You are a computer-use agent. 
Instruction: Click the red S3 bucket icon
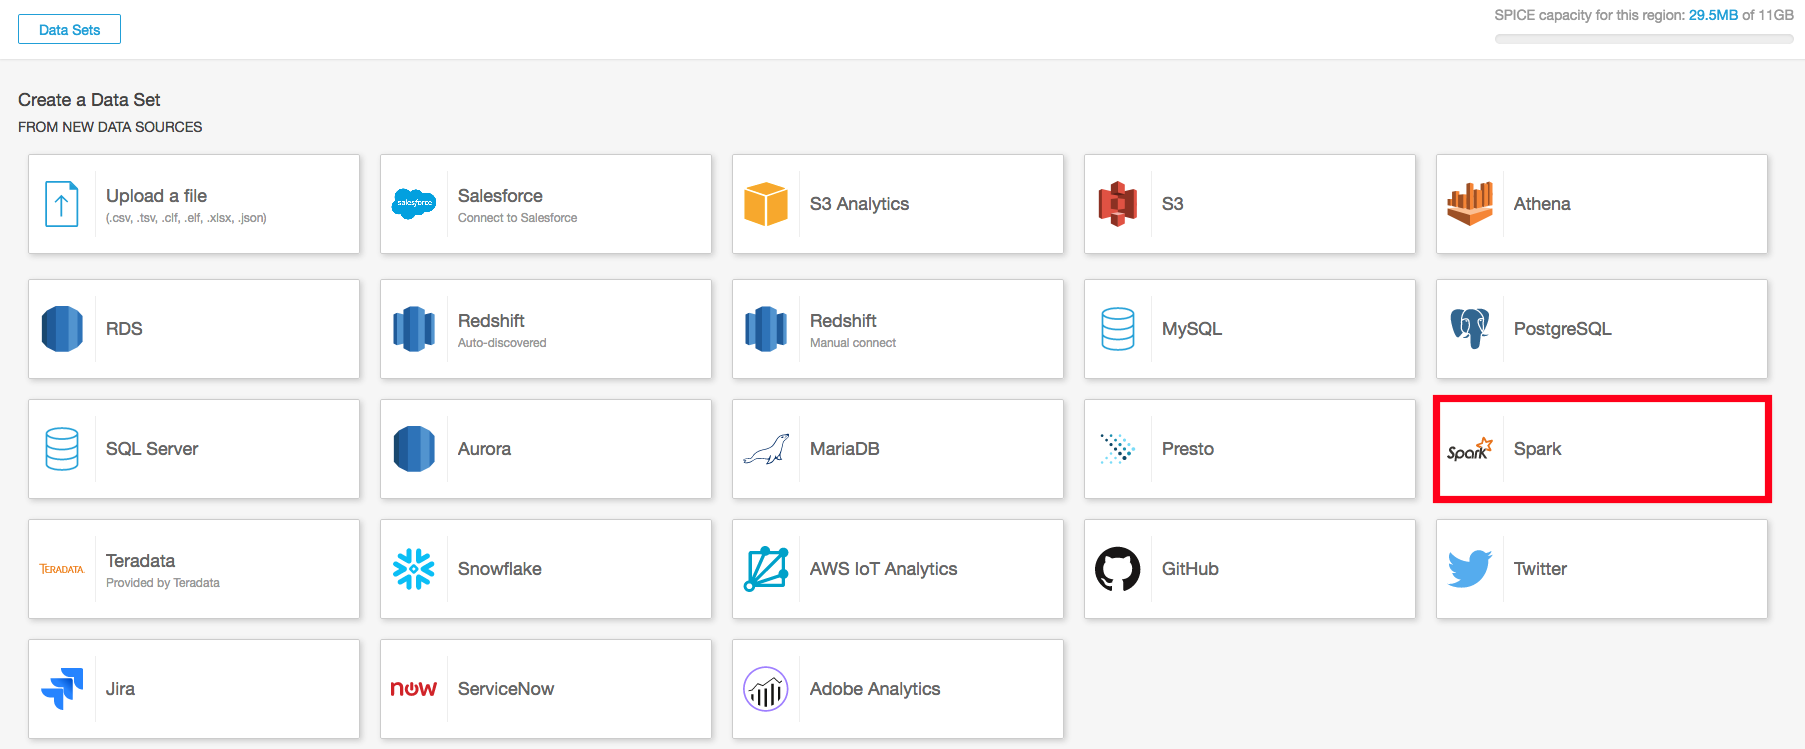[x=1118, y=204]
